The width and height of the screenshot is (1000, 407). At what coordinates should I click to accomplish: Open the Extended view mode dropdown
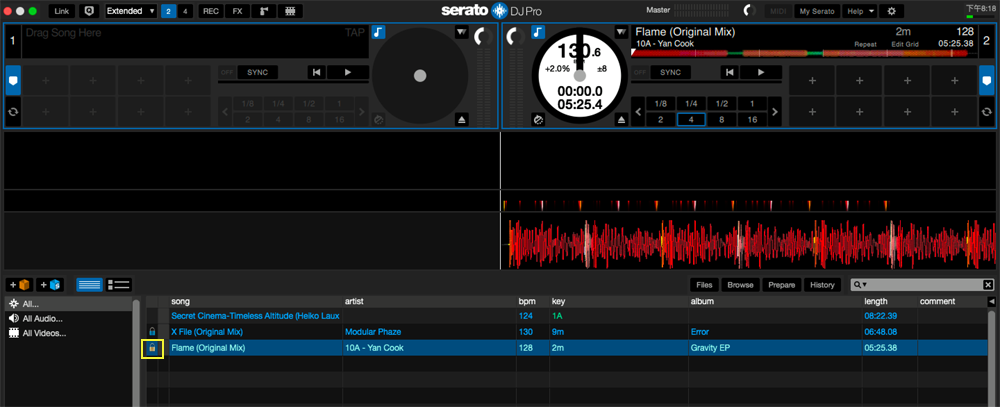pos(131,11)
